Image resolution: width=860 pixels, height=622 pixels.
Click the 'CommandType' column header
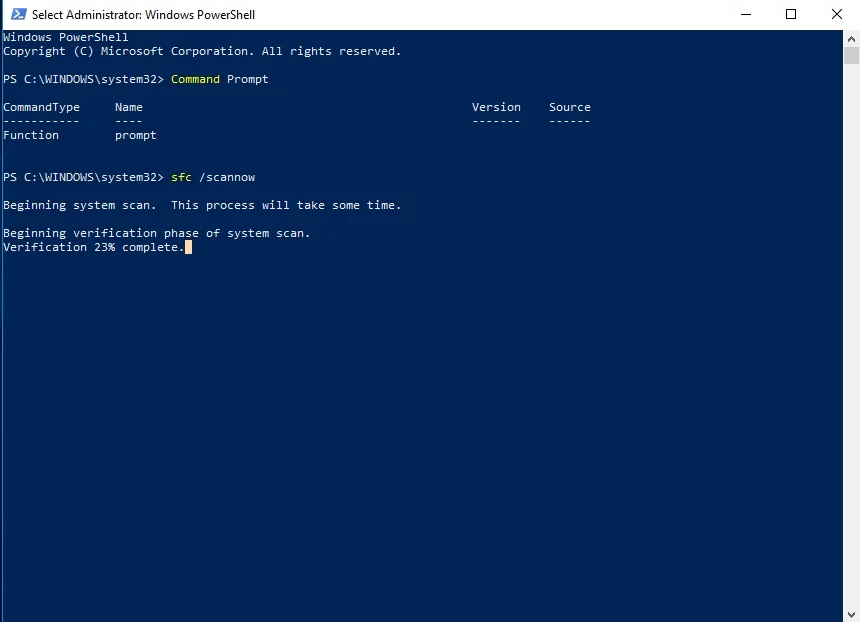42,108
